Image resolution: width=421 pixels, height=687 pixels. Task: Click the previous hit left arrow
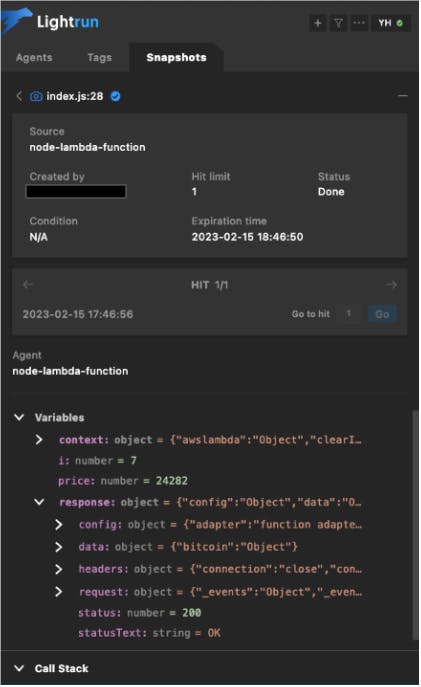point(28,285)
